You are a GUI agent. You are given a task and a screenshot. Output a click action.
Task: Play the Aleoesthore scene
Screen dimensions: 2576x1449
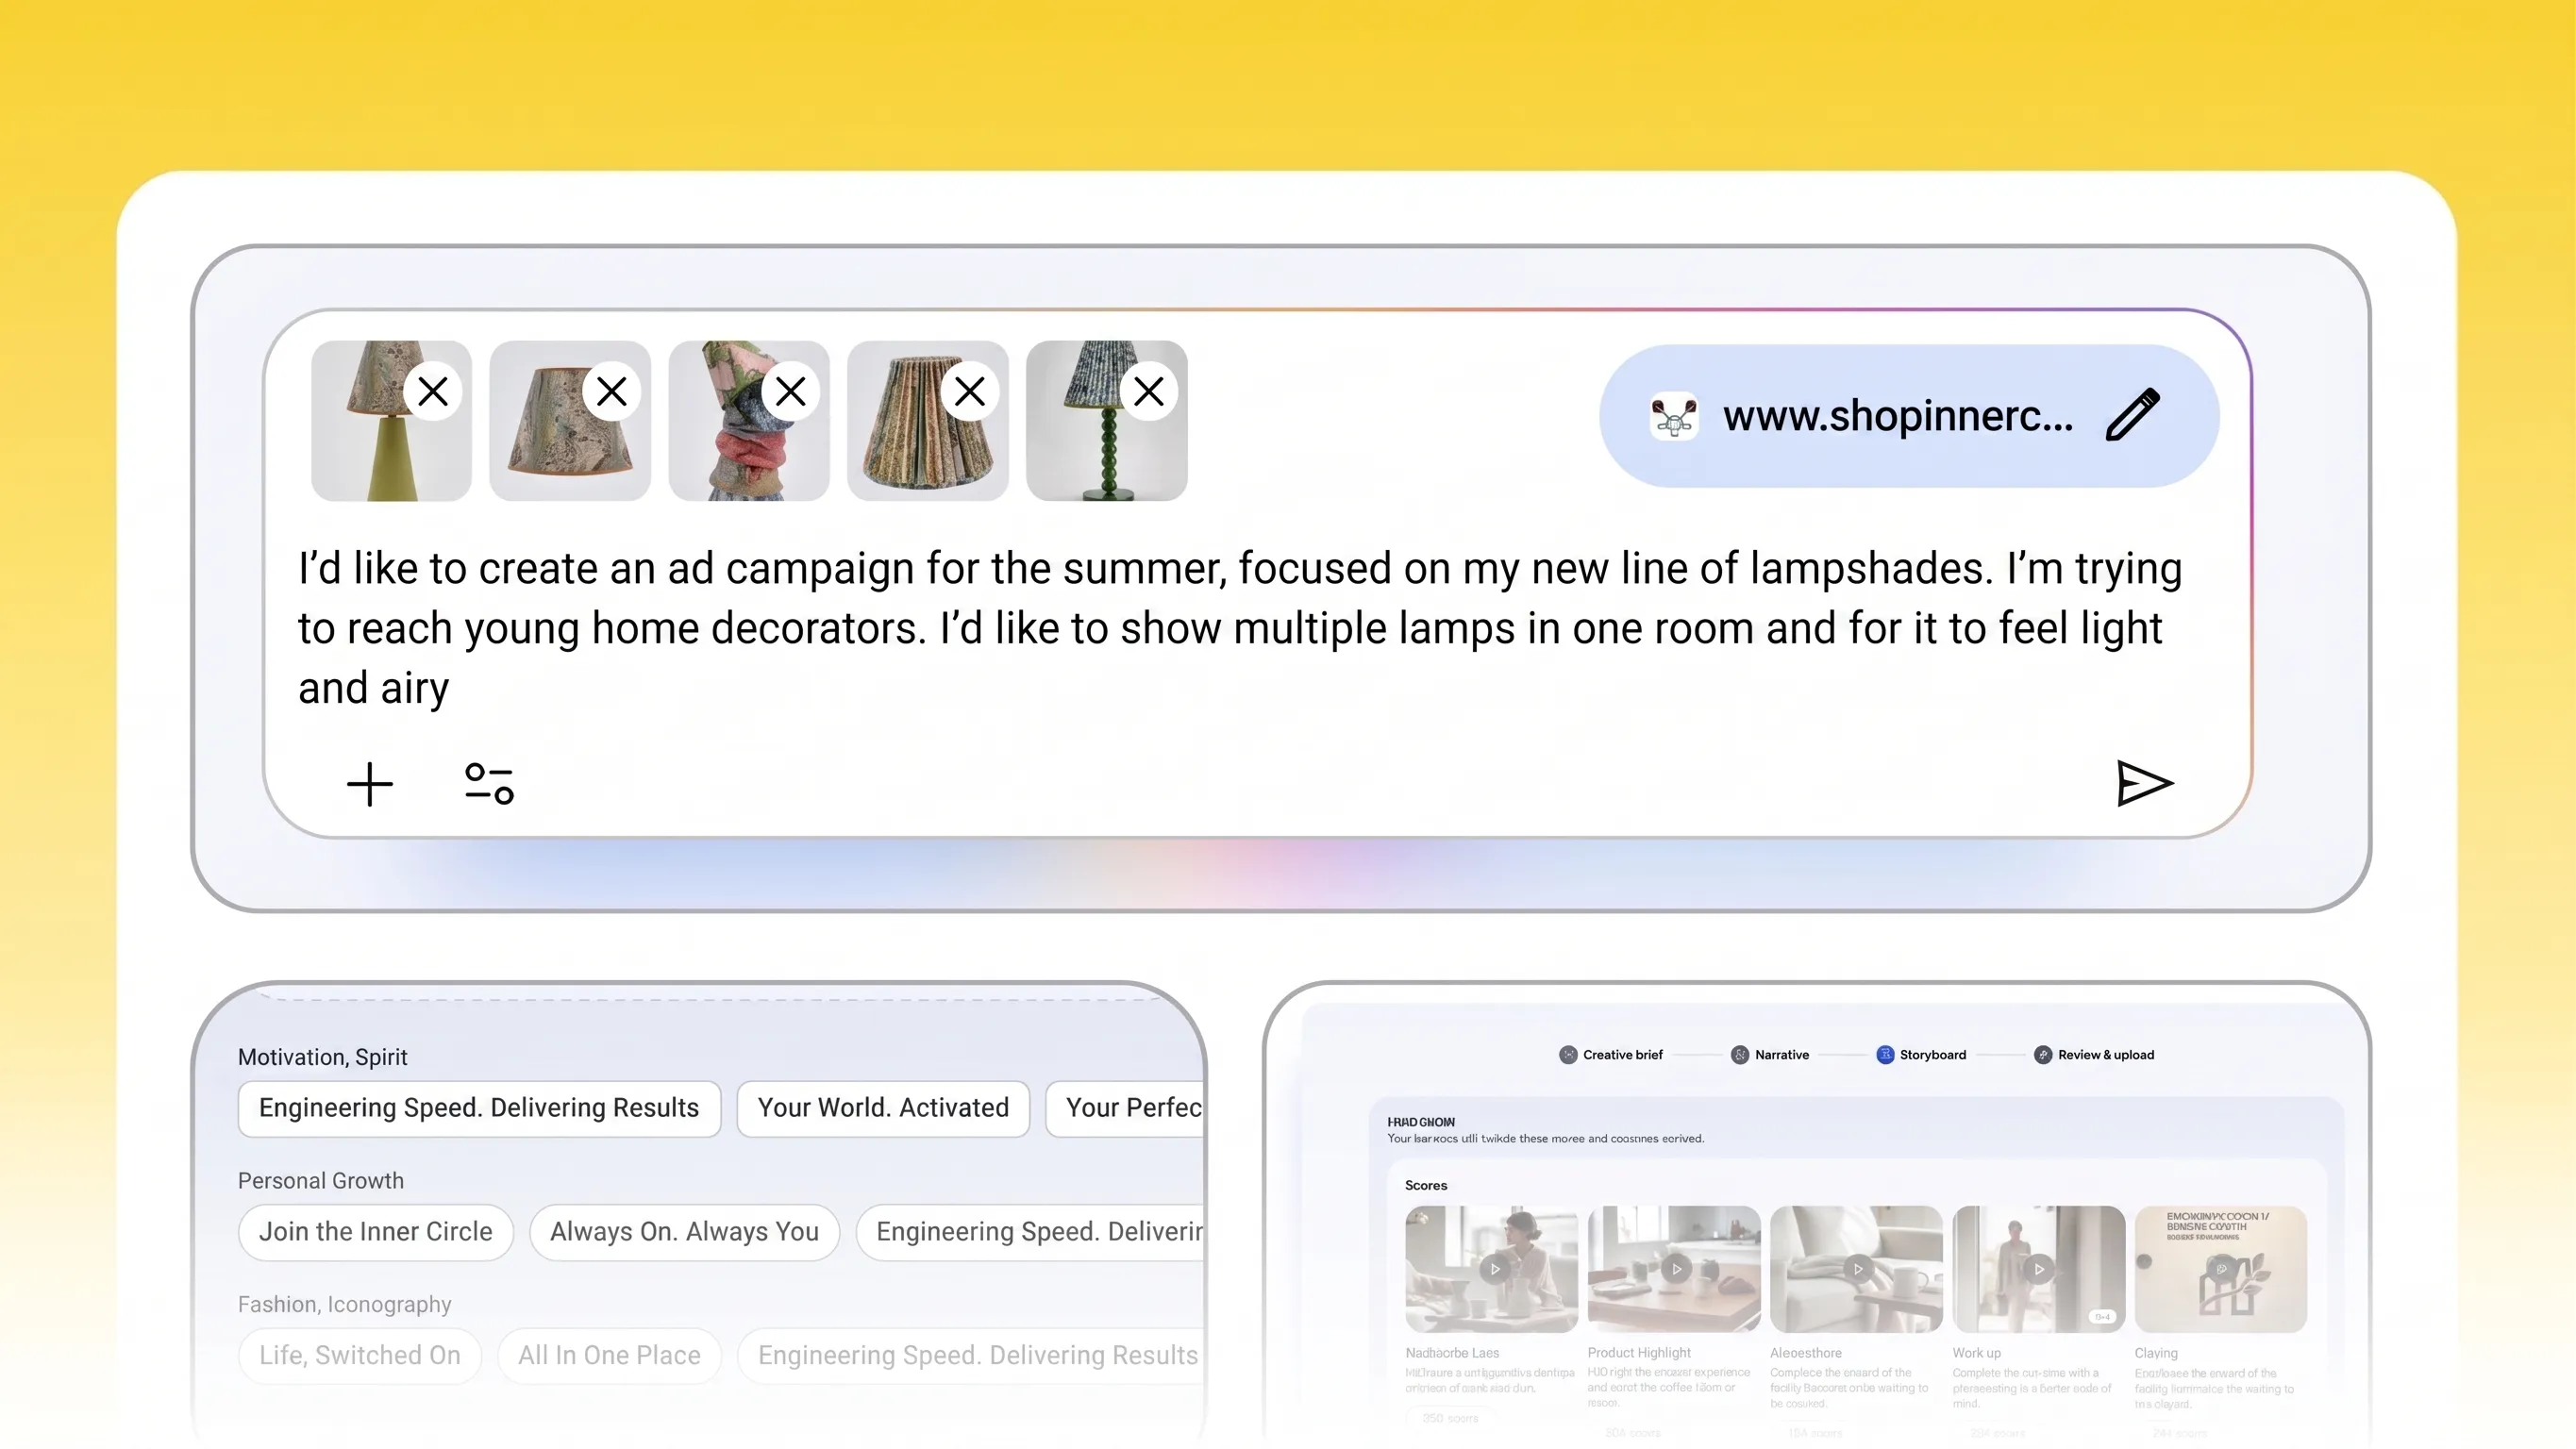click(1859, 1269)
